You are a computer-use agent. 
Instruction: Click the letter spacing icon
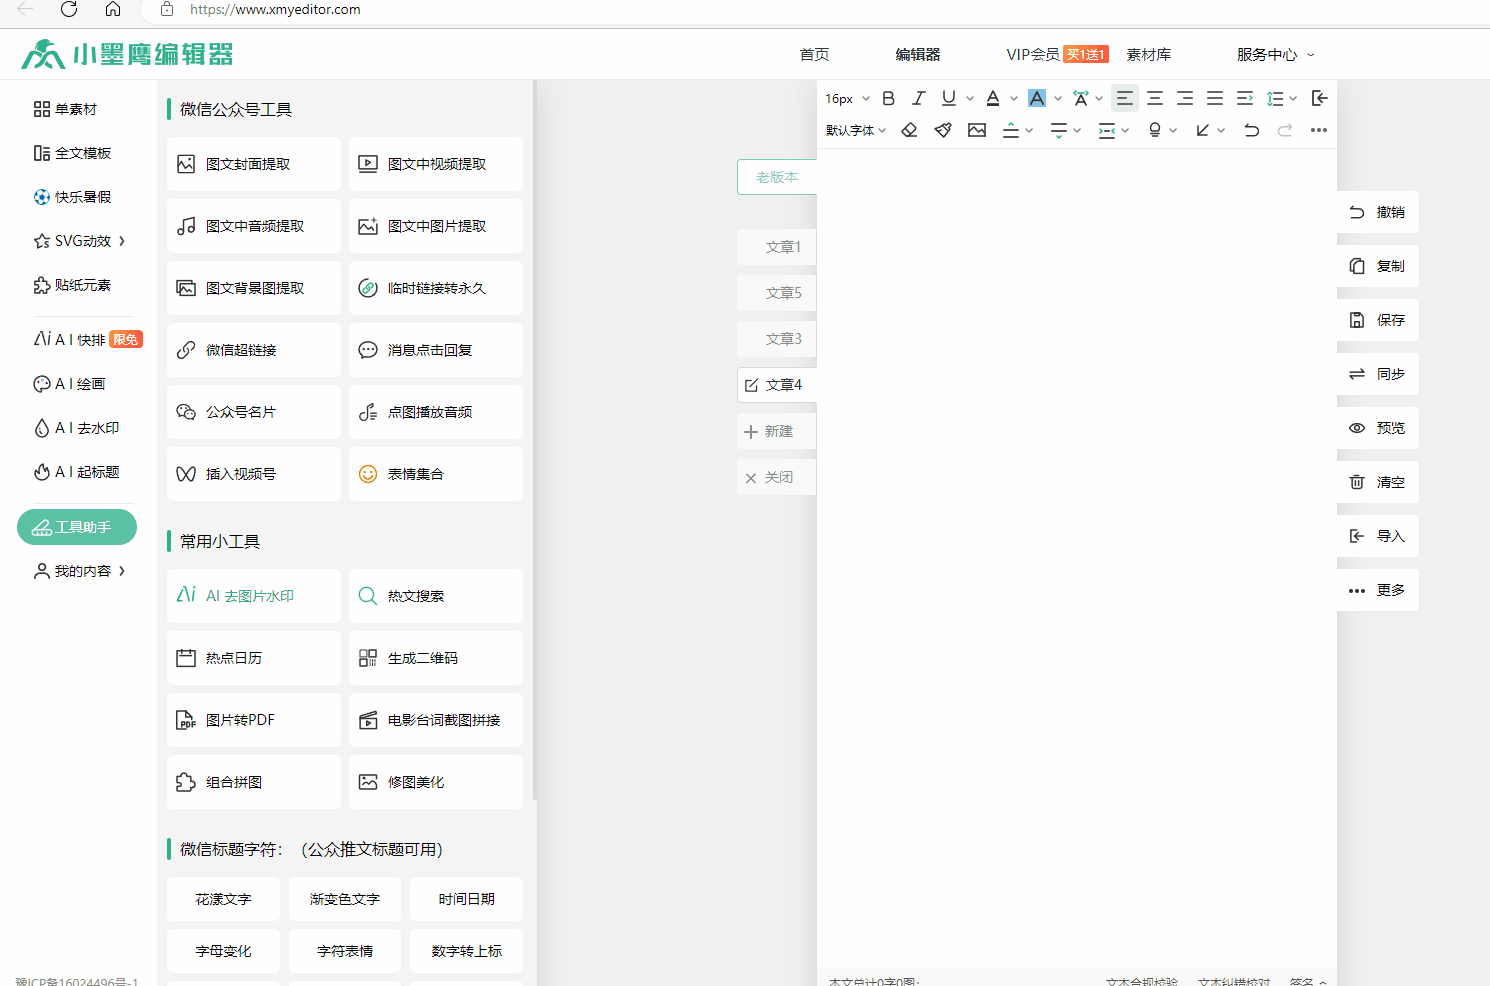1081,98
